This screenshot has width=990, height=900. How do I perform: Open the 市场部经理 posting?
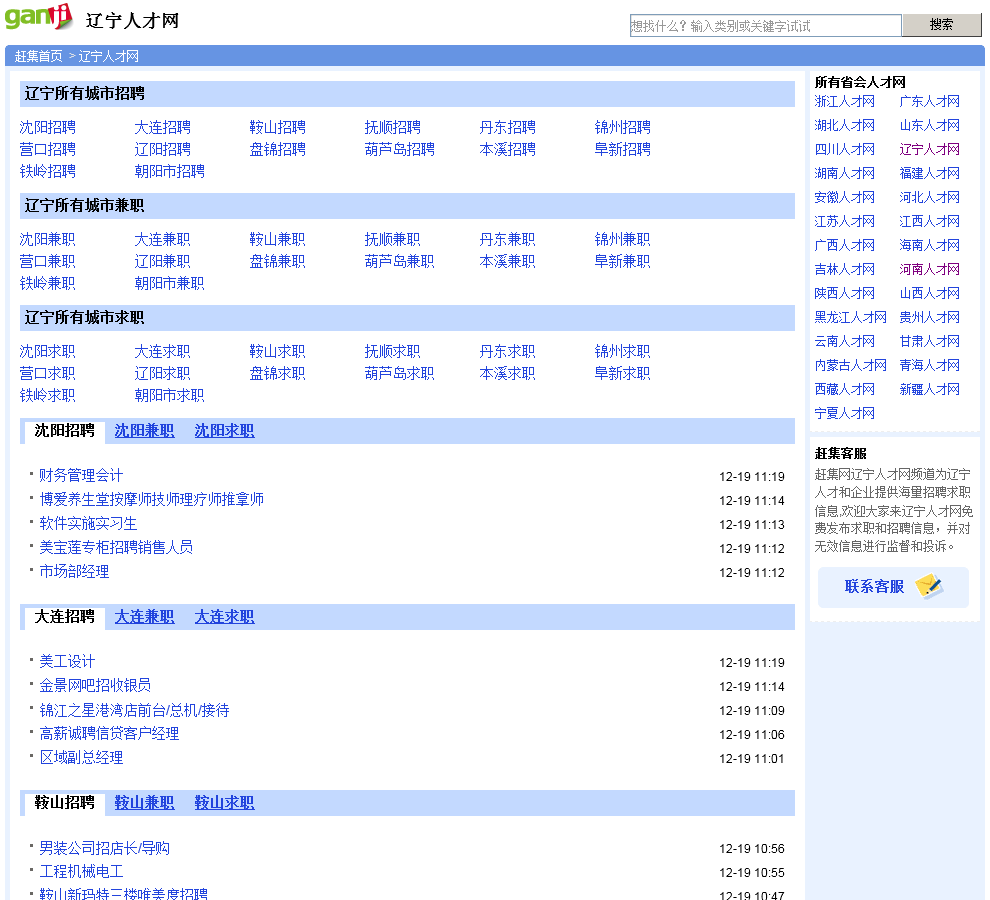[x=74, y=572]
